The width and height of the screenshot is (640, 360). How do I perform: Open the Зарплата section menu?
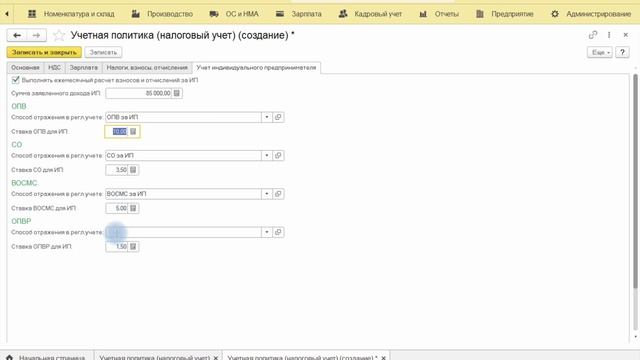[298, 14]
